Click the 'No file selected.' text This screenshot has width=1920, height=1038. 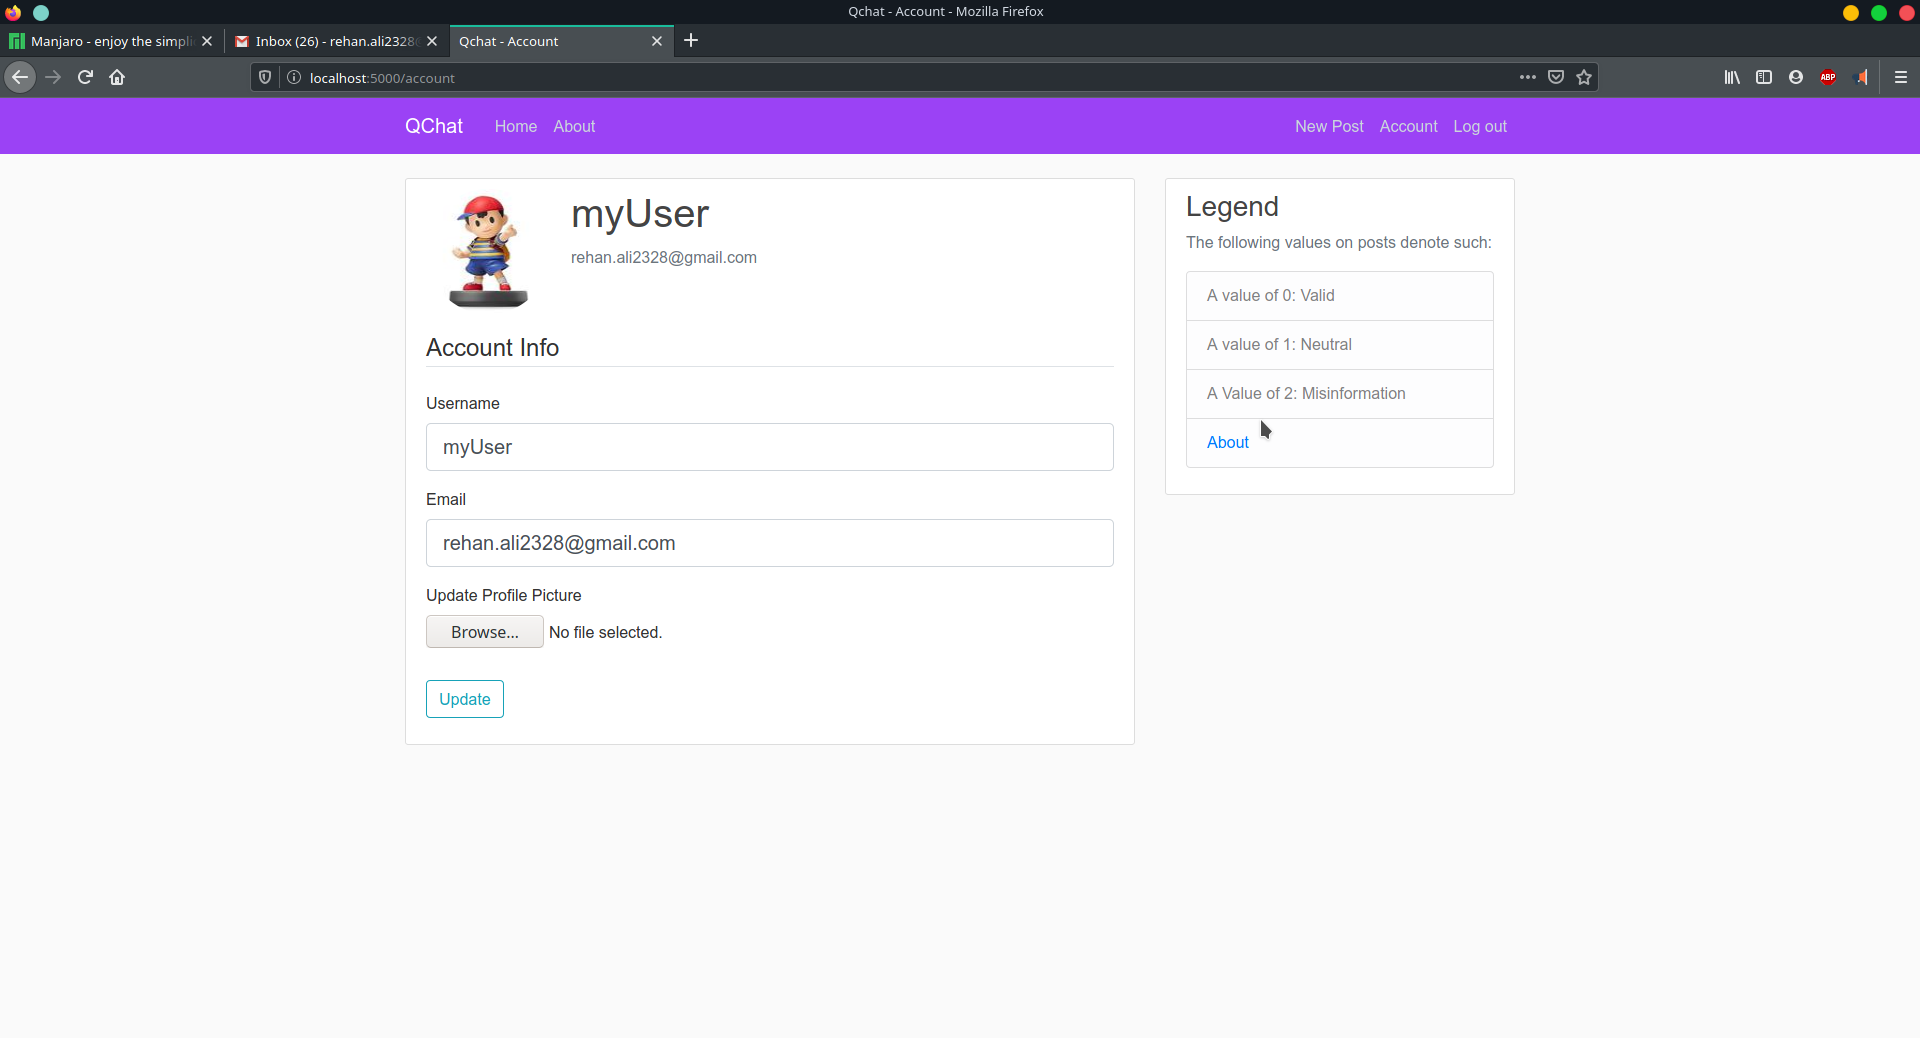pos(606,632)
